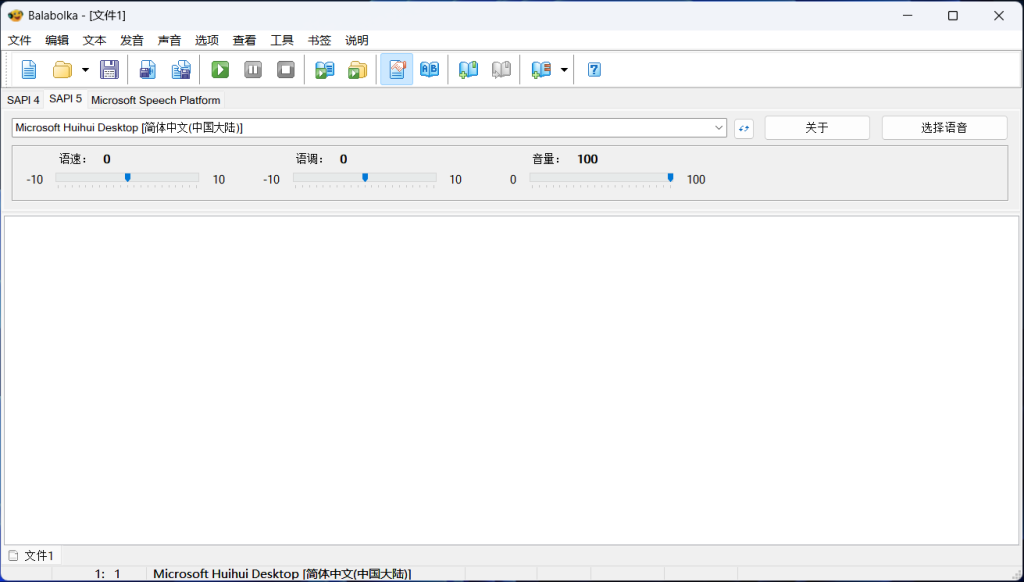
Task: Click the 音量 volume slider handle
Action: [x=670, y=178]
